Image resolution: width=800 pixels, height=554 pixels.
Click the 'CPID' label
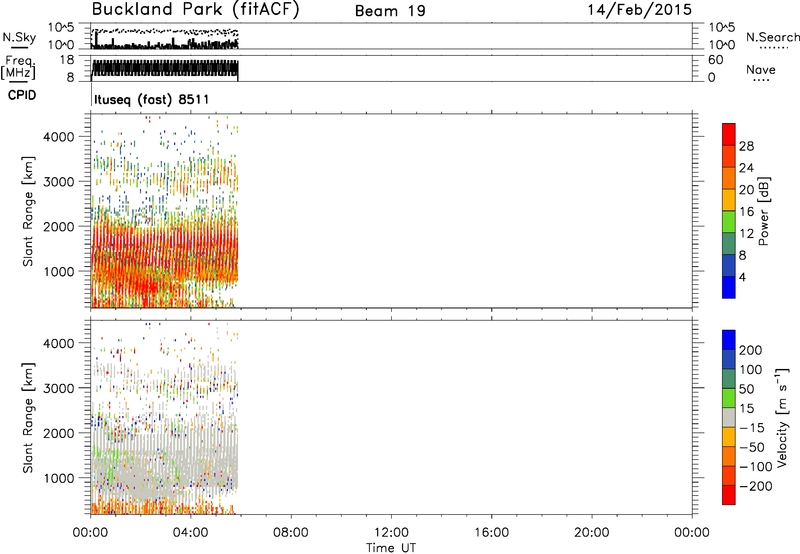tap(22, 95)
